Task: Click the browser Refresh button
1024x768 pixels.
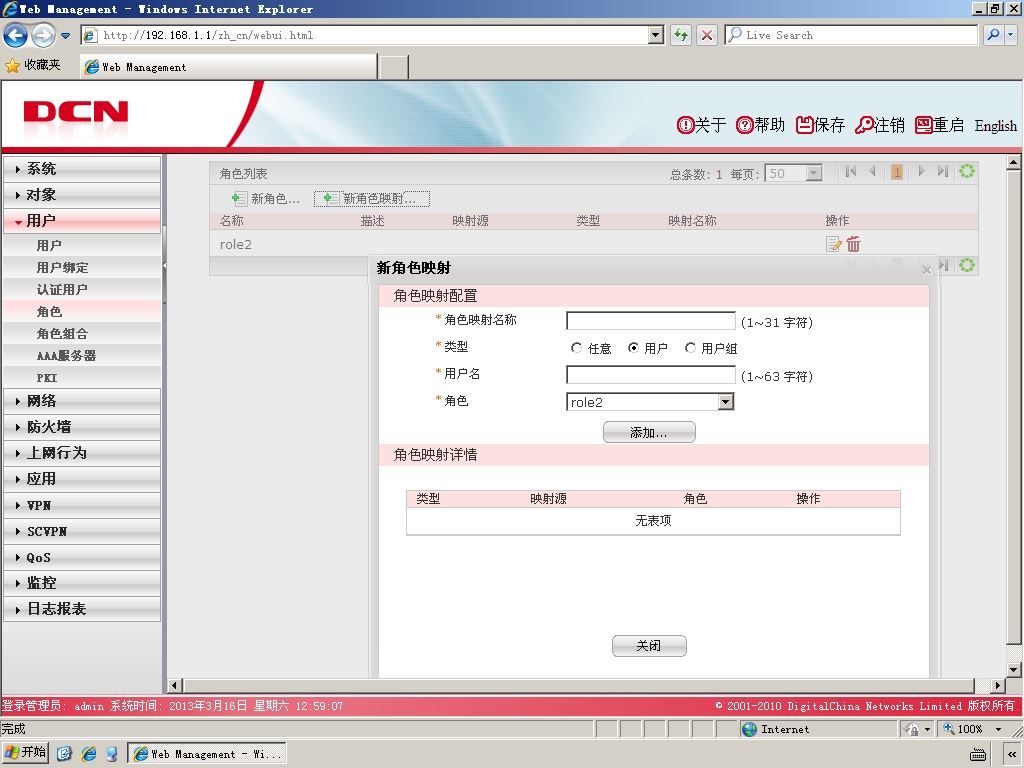Action: point(680,35)
